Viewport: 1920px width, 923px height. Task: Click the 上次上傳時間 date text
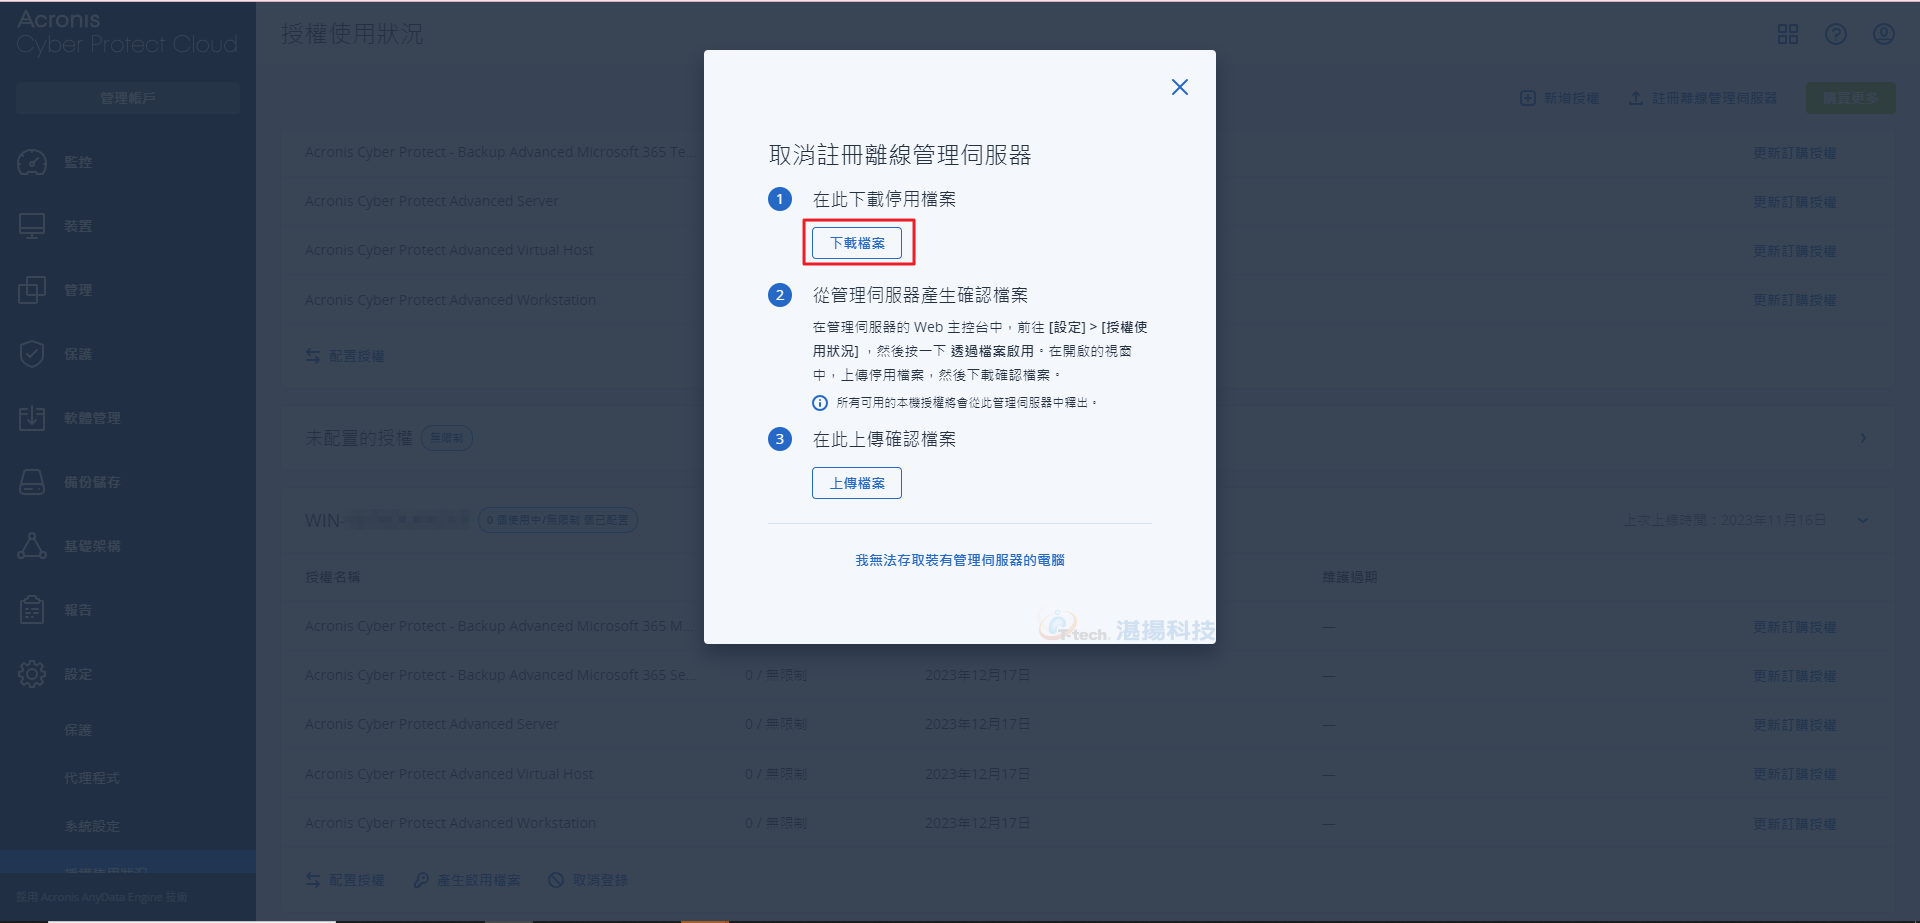(1725, 520)
